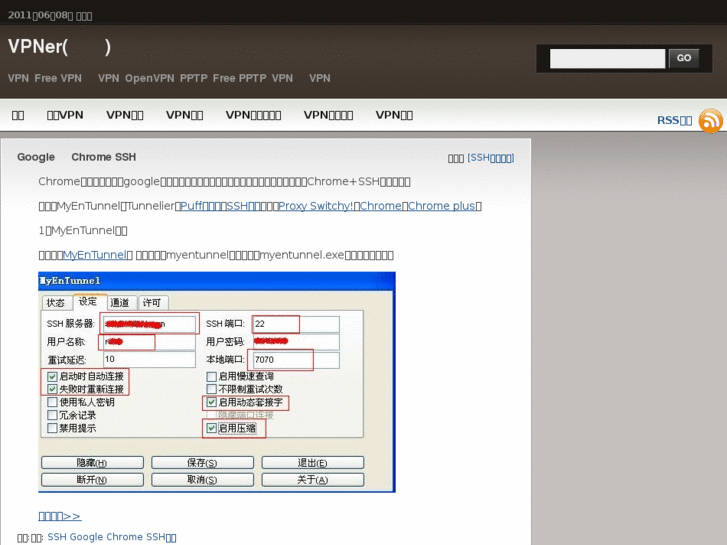This screenshot has height=545, width=727.
Task: Toggle 启用动态套接字 checkbox
Action: (x=211, y=402)
